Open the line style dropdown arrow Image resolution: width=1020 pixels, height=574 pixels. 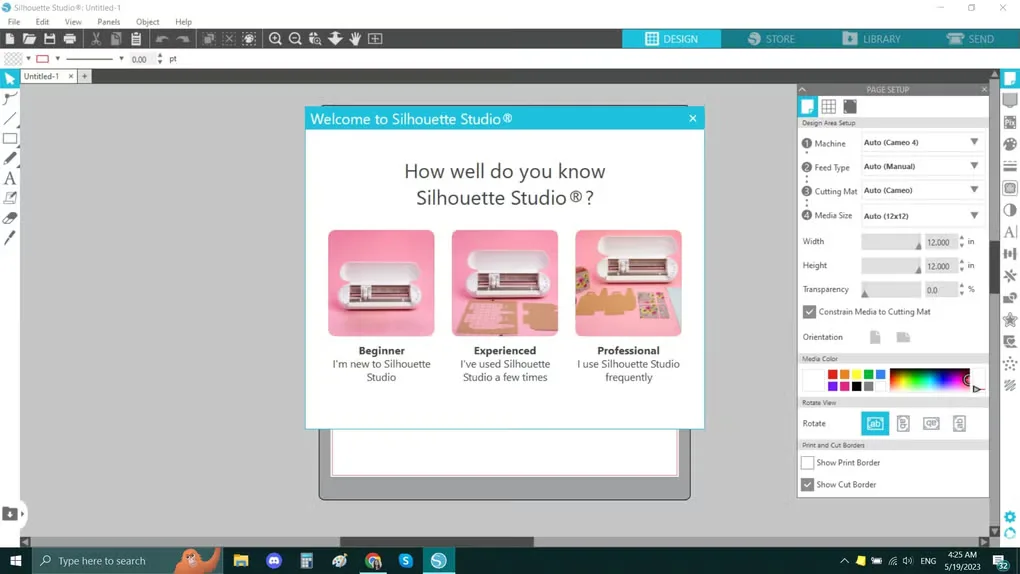pos(121,59)
